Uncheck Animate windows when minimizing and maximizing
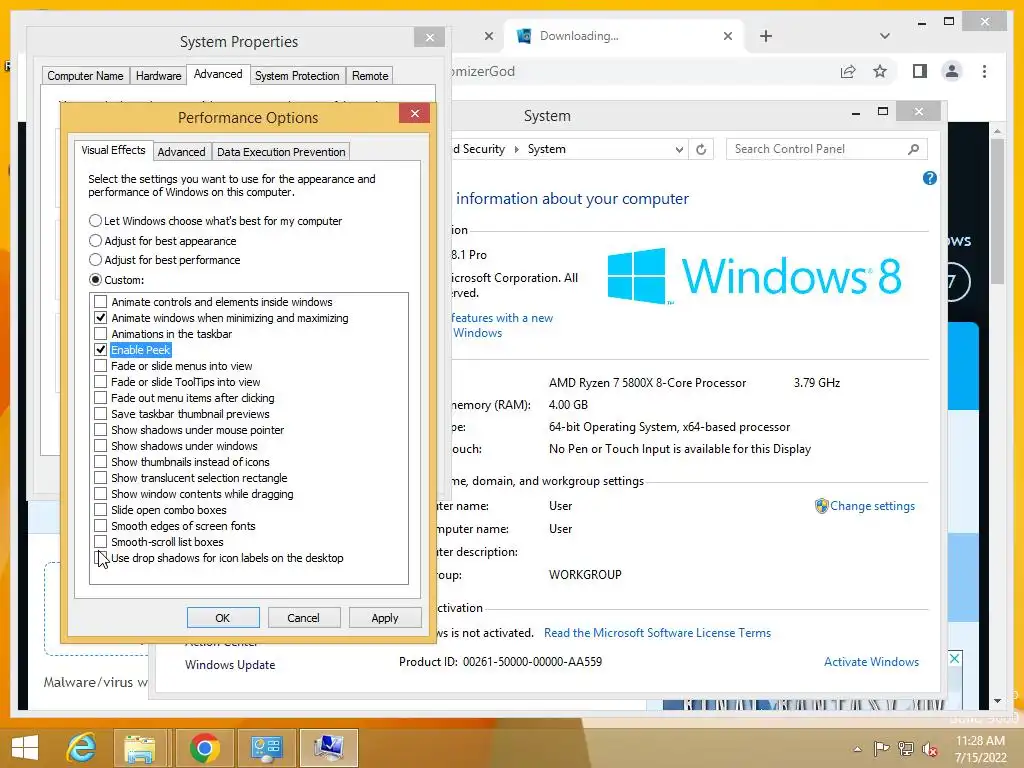The height and width of the screenshot is (768, 1024). pos(101,318)
